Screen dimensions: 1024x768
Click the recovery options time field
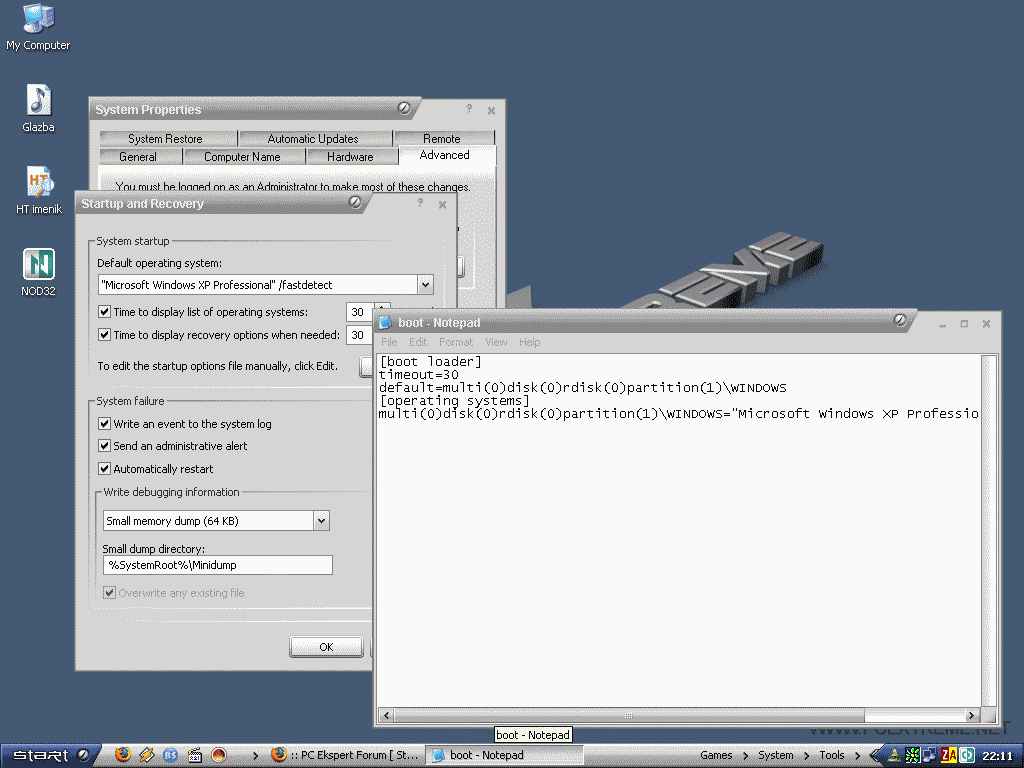coord(360,335)
